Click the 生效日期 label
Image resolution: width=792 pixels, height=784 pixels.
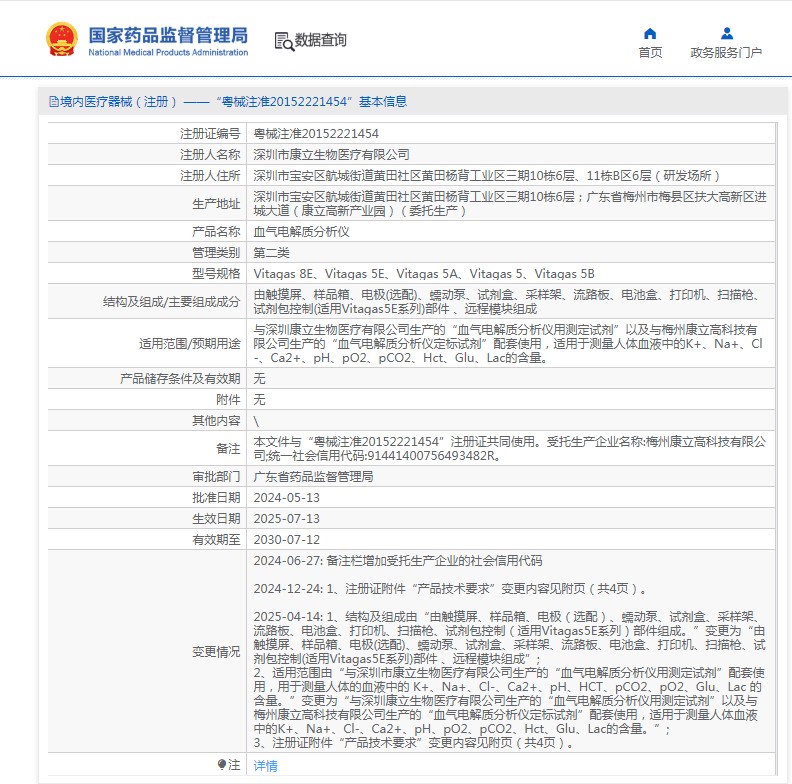216,519
